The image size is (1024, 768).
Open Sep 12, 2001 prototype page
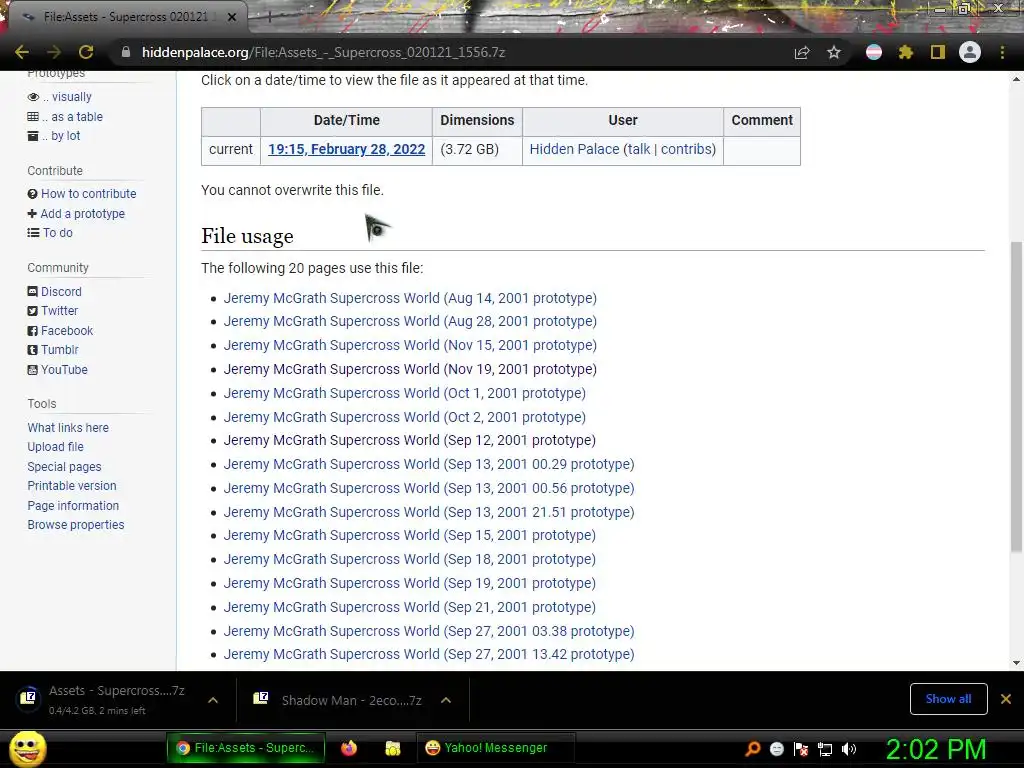point(409,440)
